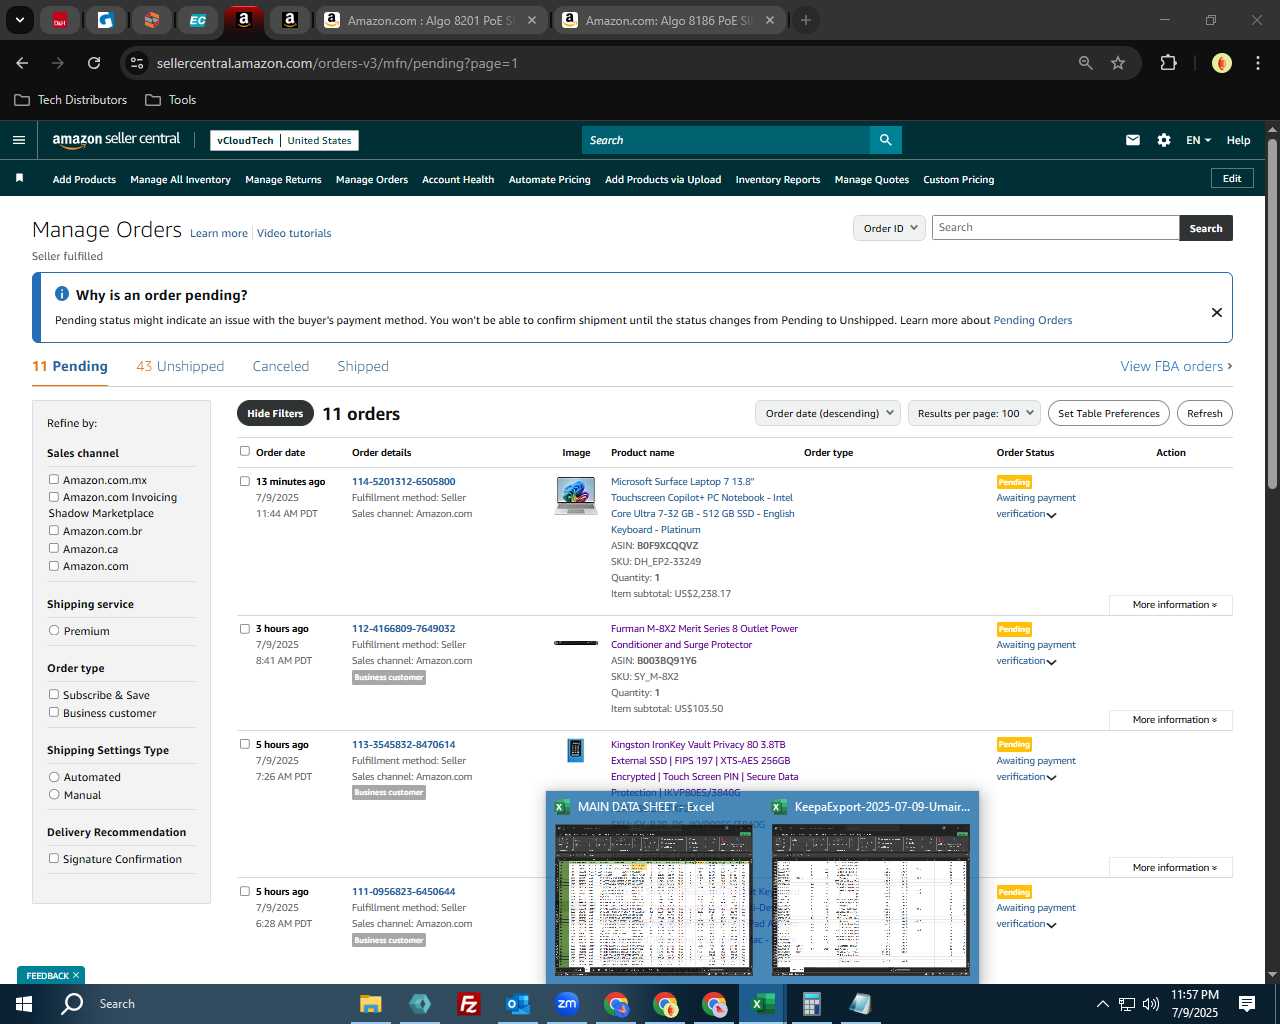Screen dimensions: 1280x1024
Task: Expand More information for Kingston IronKey order
Action: click(1170, 868)
